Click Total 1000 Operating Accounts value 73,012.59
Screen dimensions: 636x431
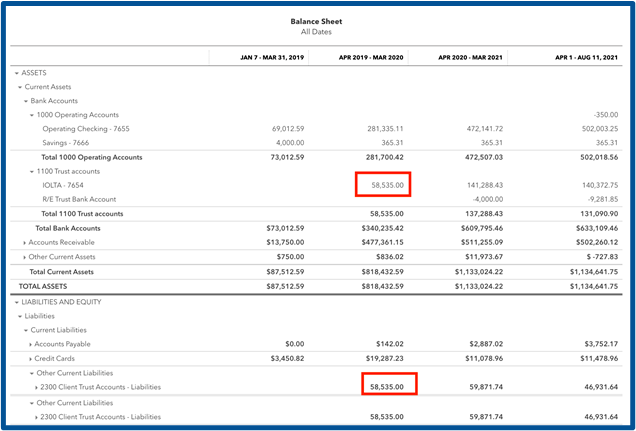point(288,157)
